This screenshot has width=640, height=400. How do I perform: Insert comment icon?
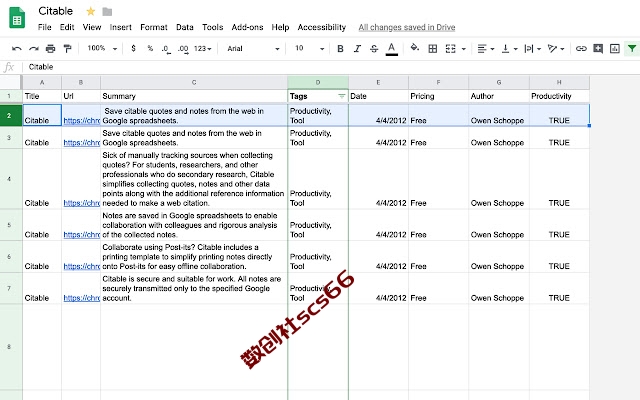pyautogui.click(x=598, y=49)
